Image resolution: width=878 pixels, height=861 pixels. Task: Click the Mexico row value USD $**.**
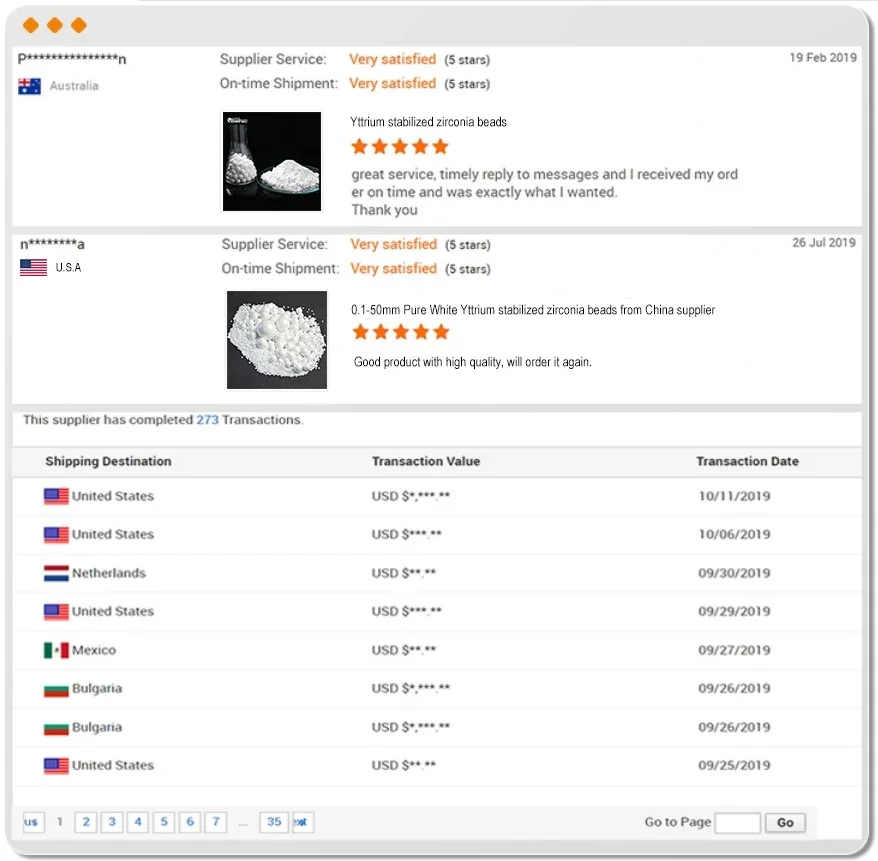tap(404, 650)
